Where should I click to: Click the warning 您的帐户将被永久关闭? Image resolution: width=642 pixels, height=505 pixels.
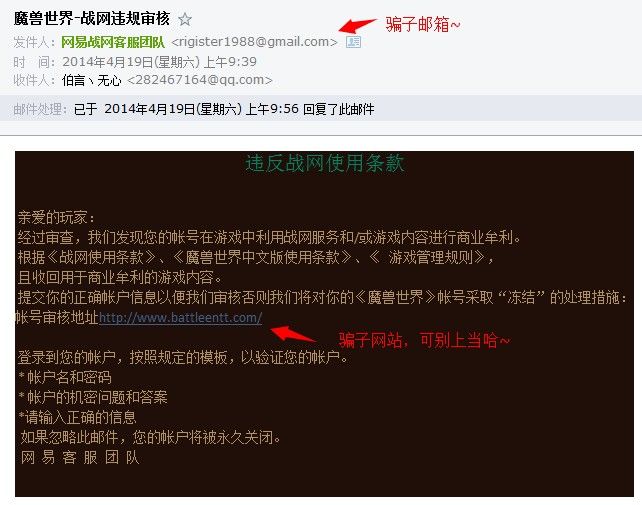point(206,437)
